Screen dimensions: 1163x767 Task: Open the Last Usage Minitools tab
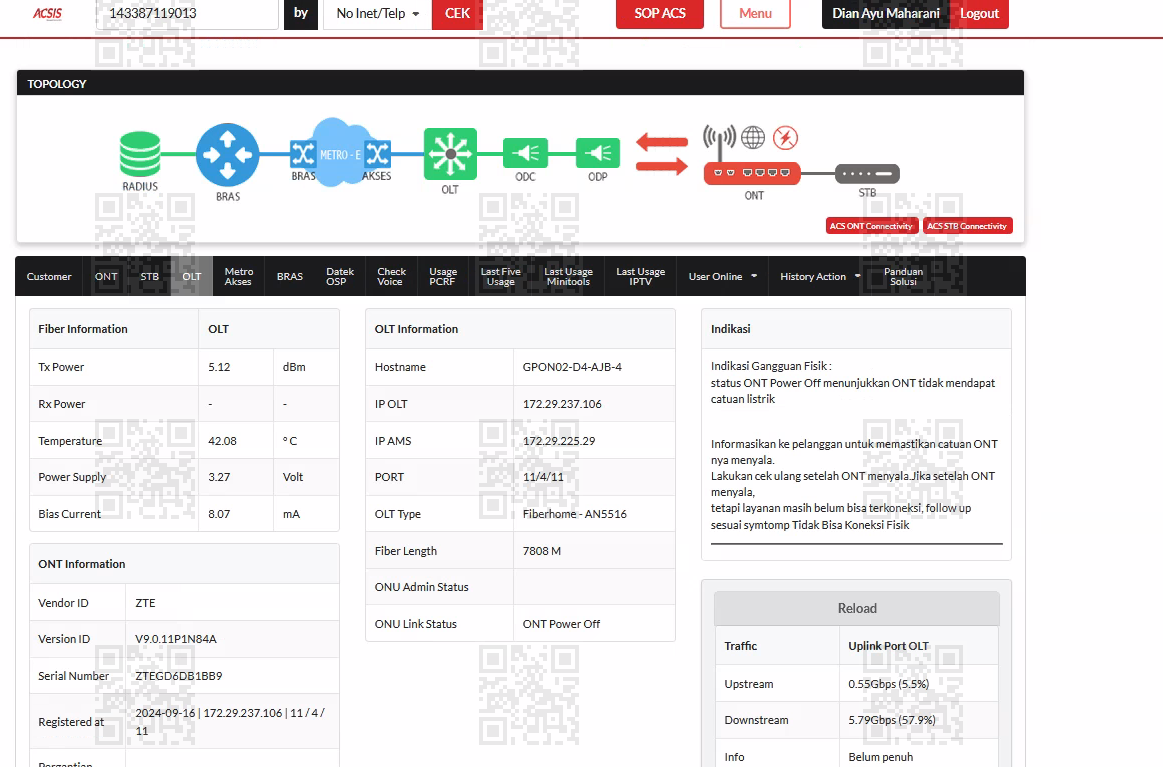[568, 276]
